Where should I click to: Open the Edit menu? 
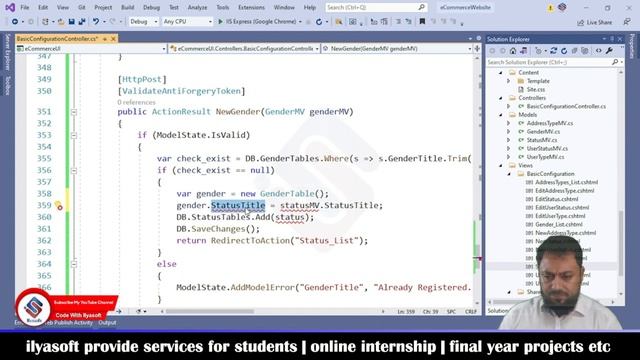click(x=43, y=7)
